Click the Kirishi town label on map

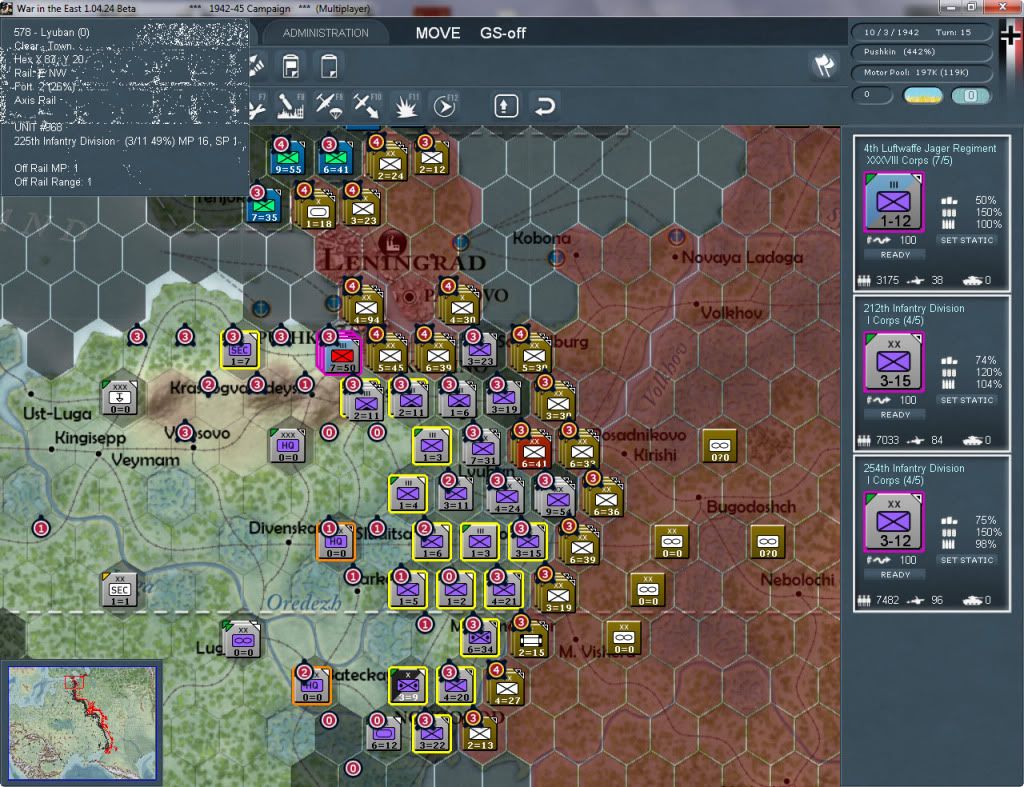[655, 455]
